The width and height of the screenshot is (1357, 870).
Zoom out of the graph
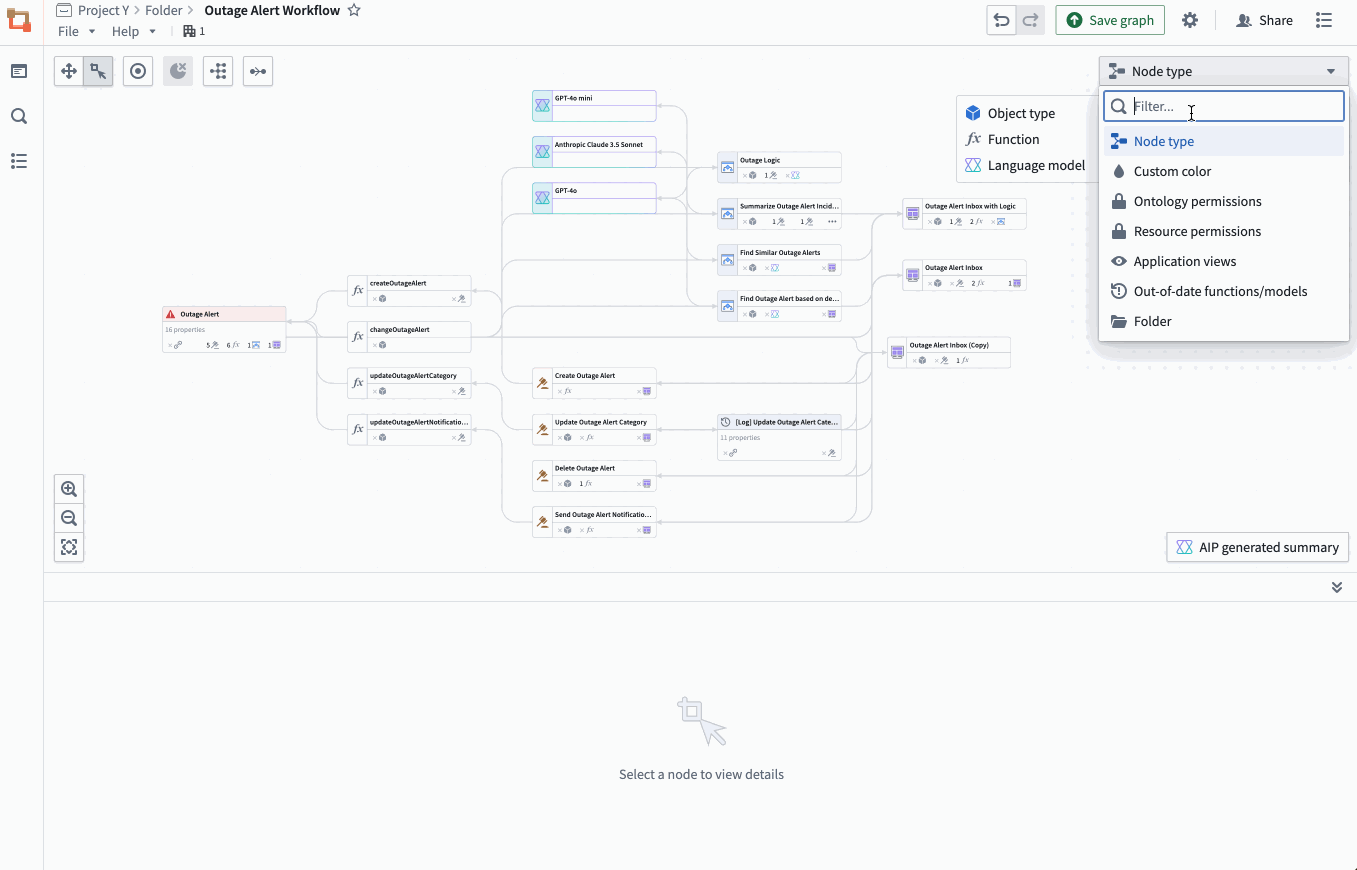point(69,518)
